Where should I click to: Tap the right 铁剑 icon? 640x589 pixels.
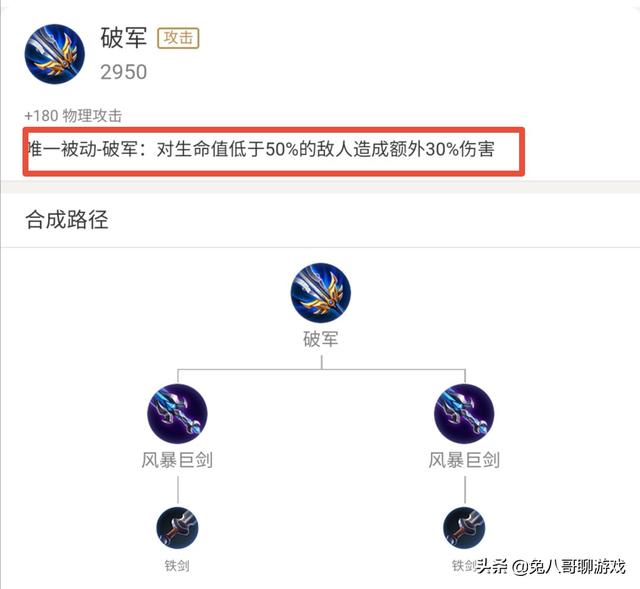[x=464, y=528]
